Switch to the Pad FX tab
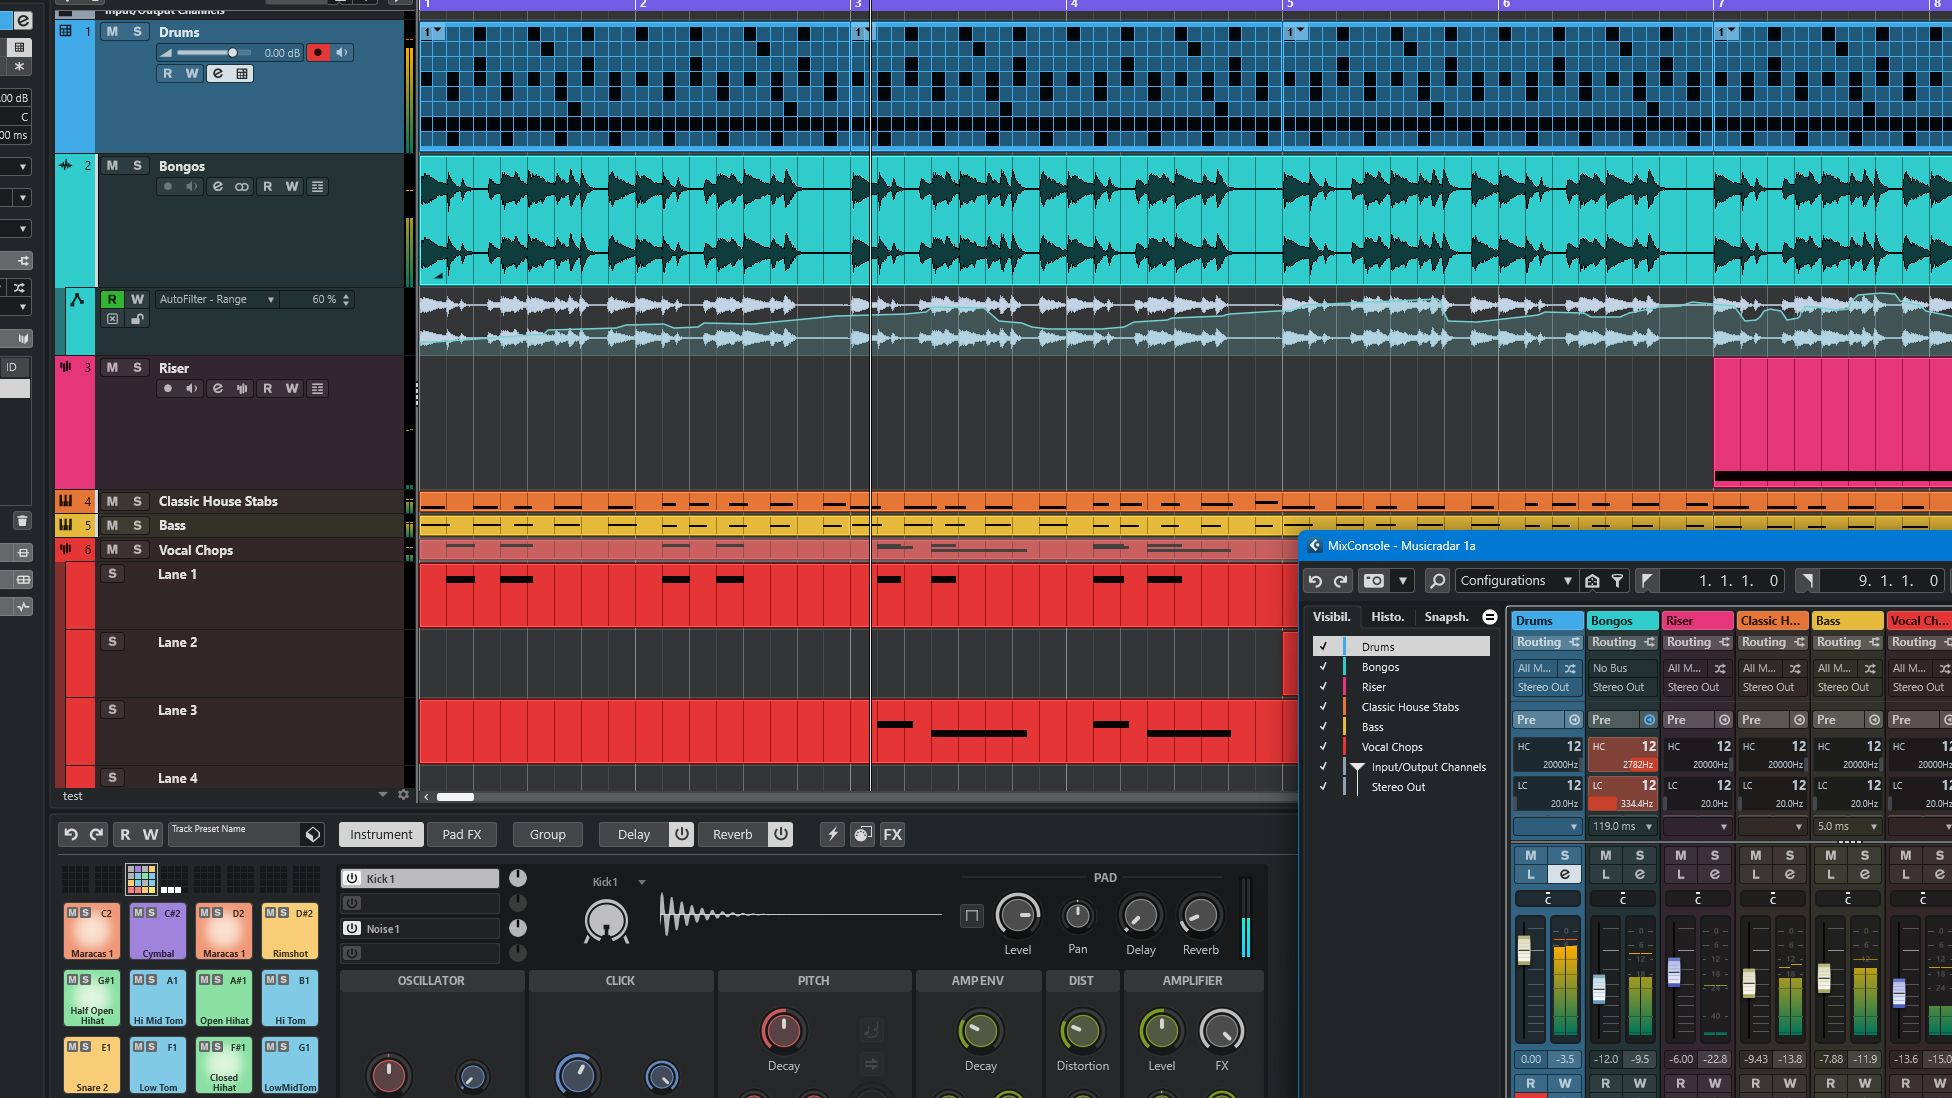 pos(462,834)
